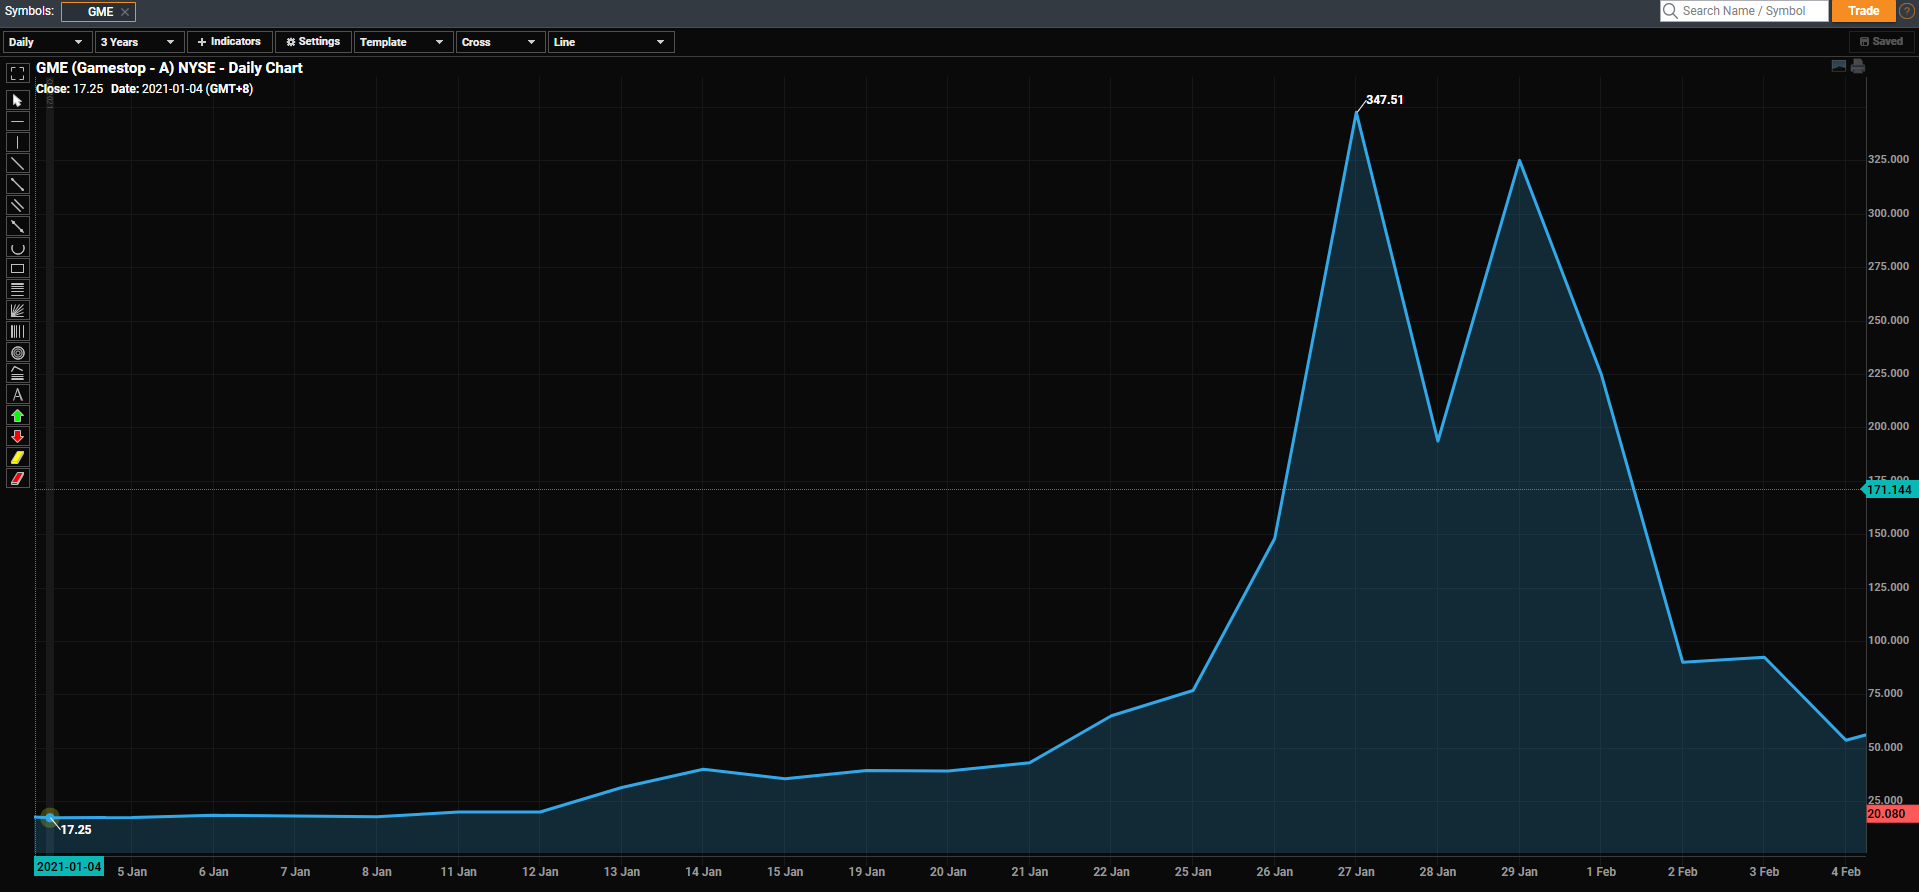Remove the GME symbol tab
Image resolution: width=1919 pixels, height=892 pixels.
click(125, 12)
